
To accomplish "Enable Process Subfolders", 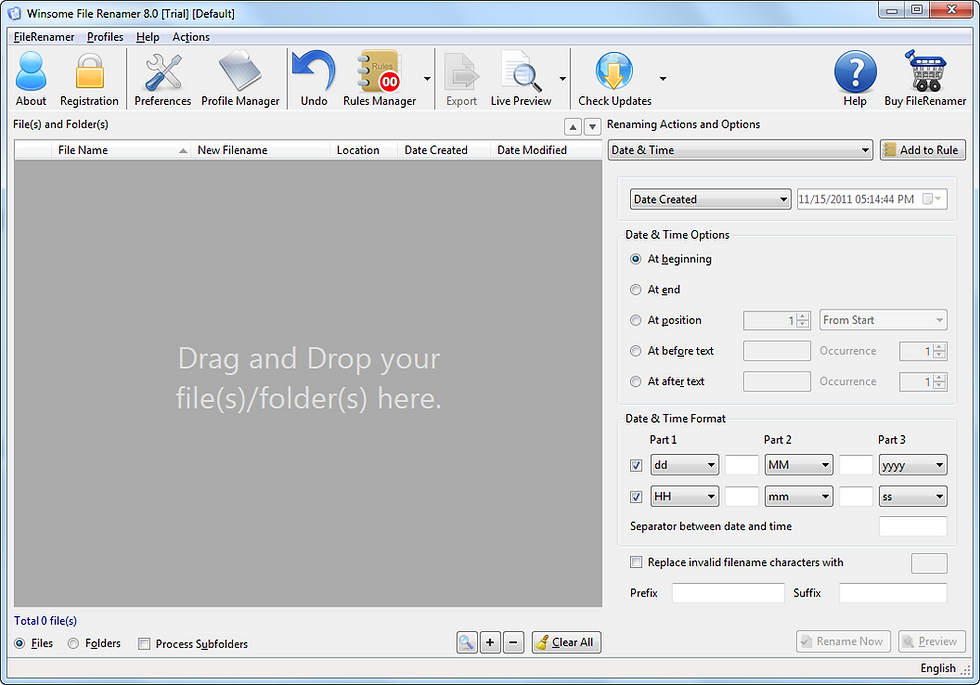I will [144, 644].
